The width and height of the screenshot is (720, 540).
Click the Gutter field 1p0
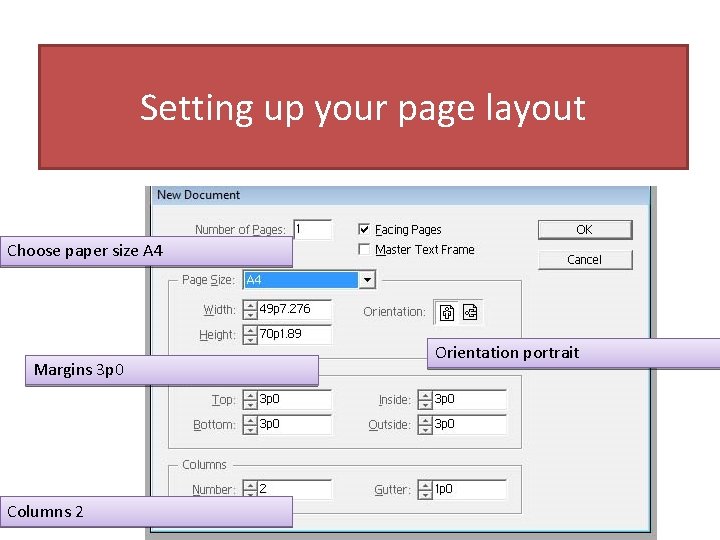point(470,489)
